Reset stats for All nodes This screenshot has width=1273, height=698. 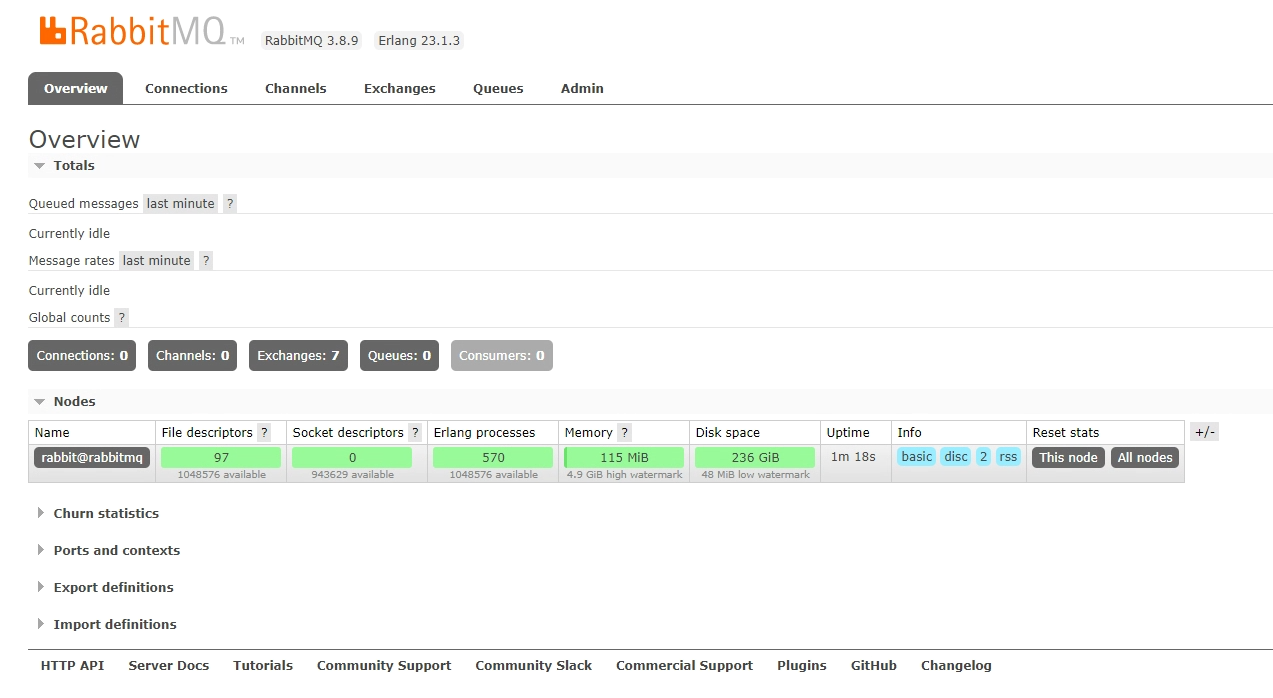pyautogui.click(x=1145, y=457)
